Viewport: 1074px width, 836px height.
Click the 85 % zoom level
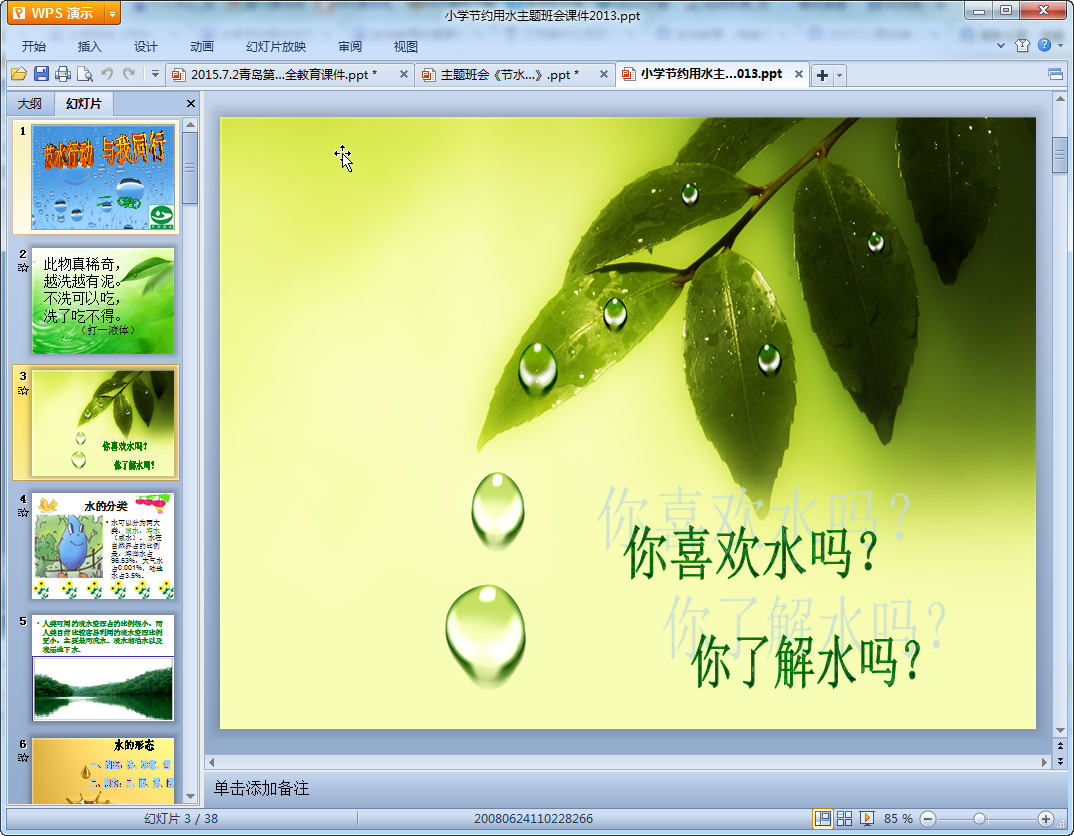pos(898,818)
